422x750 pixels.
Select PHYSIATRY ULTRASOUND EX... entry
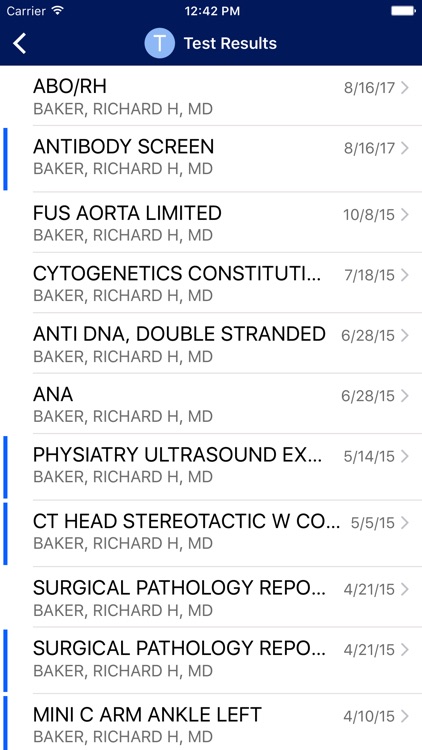[x=211, y=467]
